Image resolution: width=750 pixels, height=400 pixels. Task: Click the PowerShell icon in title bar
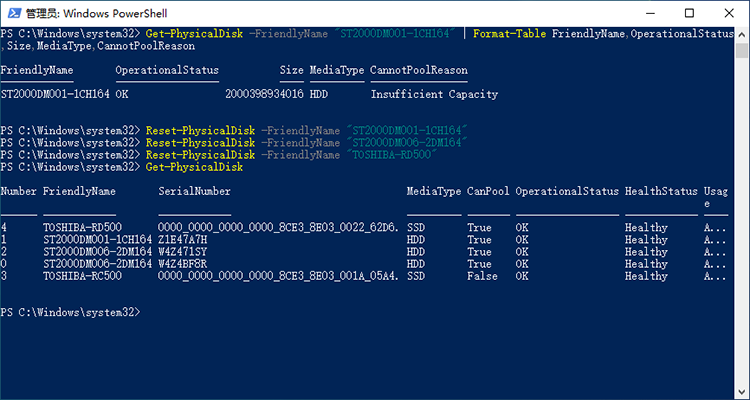[x=14, y=13]
